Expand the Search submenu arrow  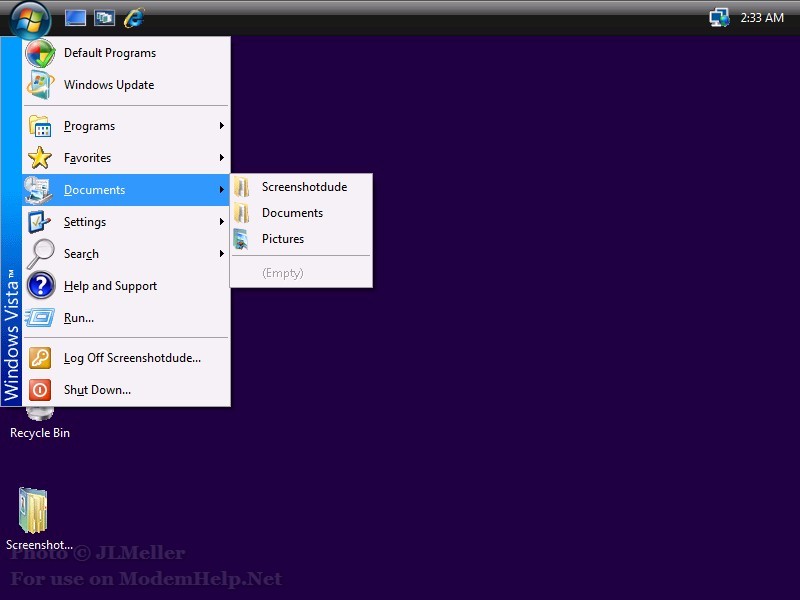tap(221, 254)
